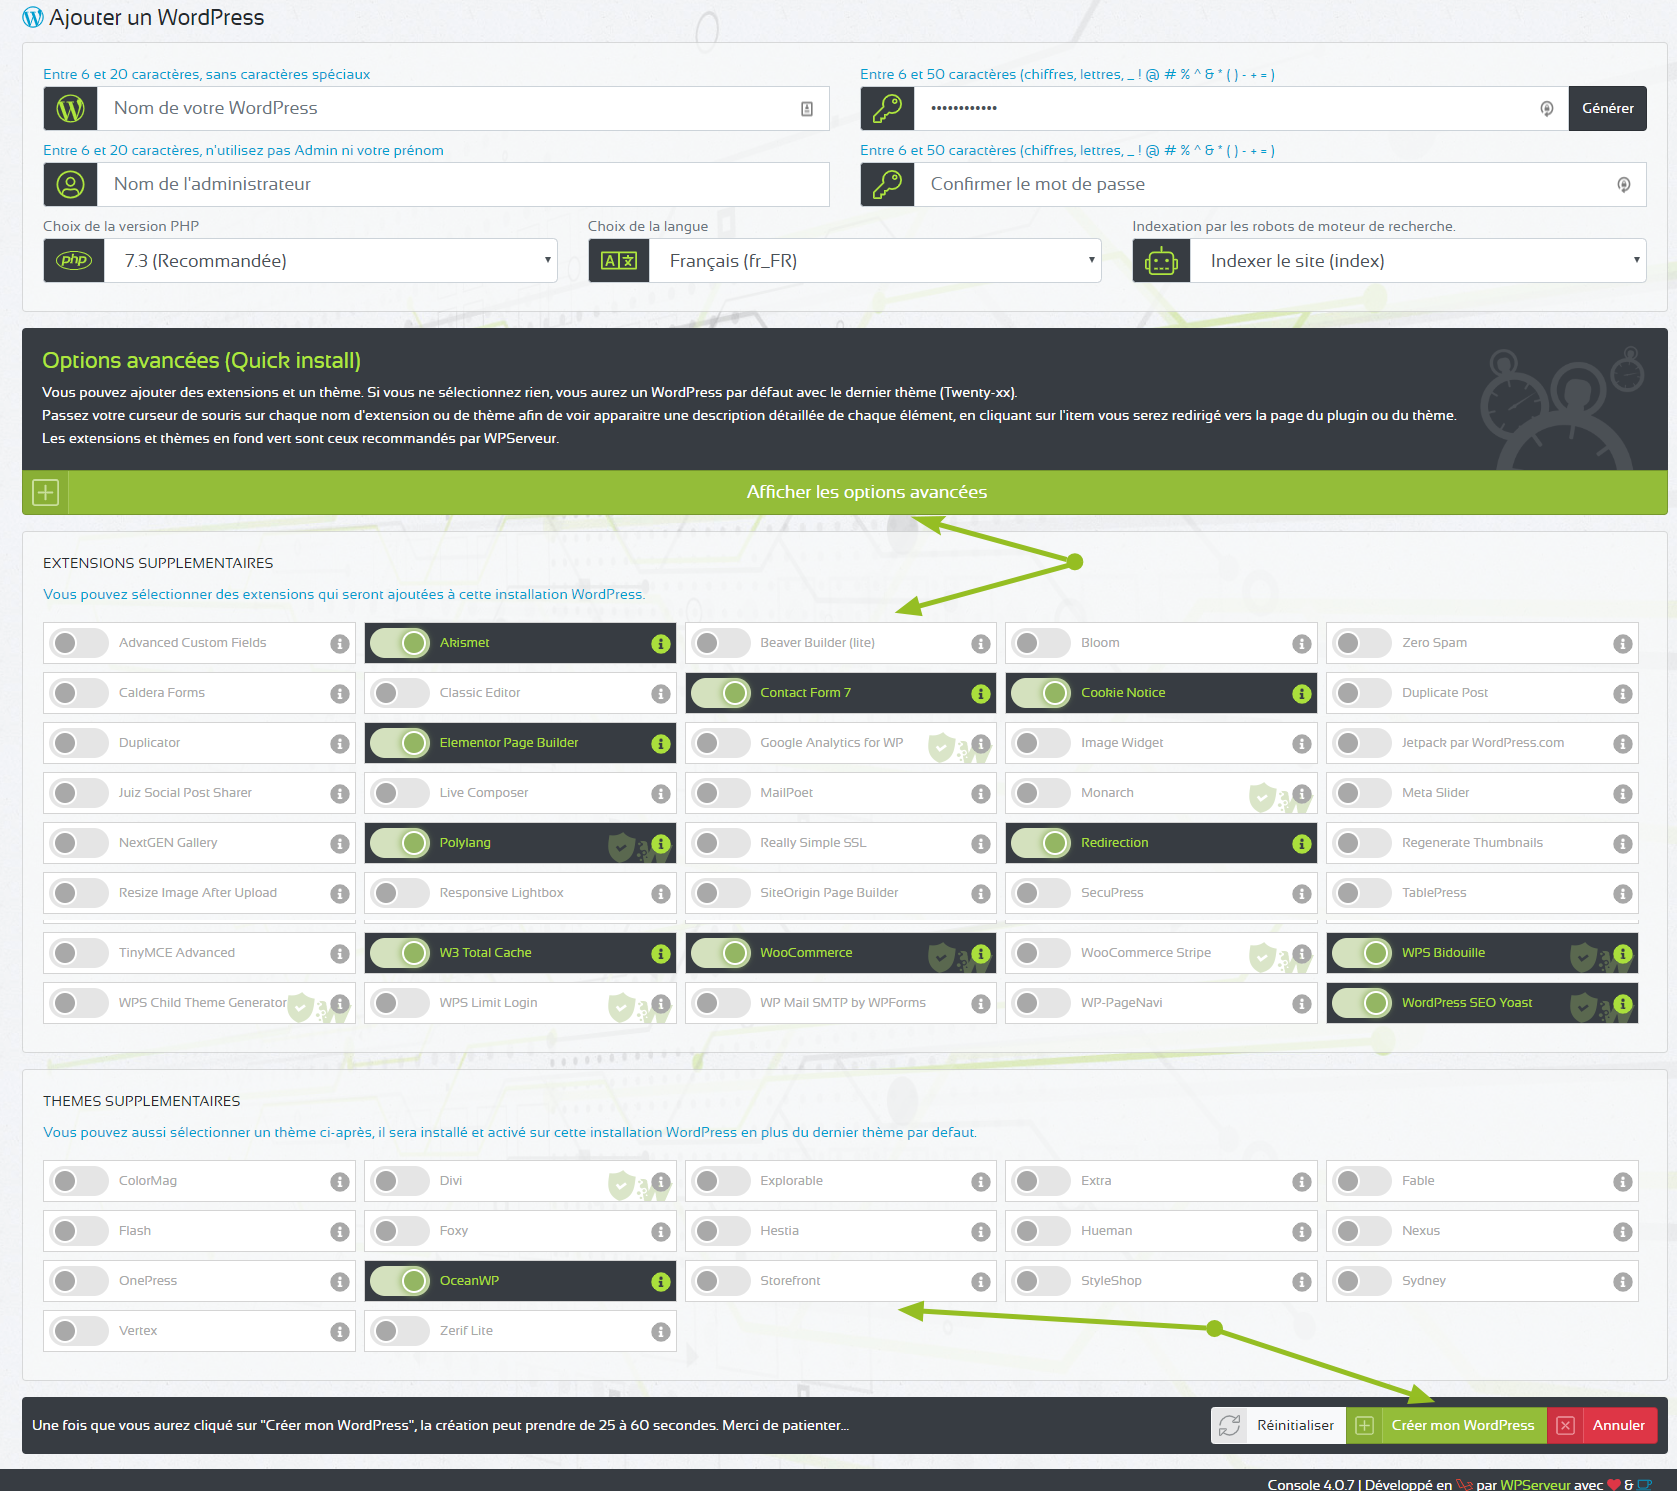
Task: Open the language dropdown Français (fr_FR)
Action: pos(875,261)
